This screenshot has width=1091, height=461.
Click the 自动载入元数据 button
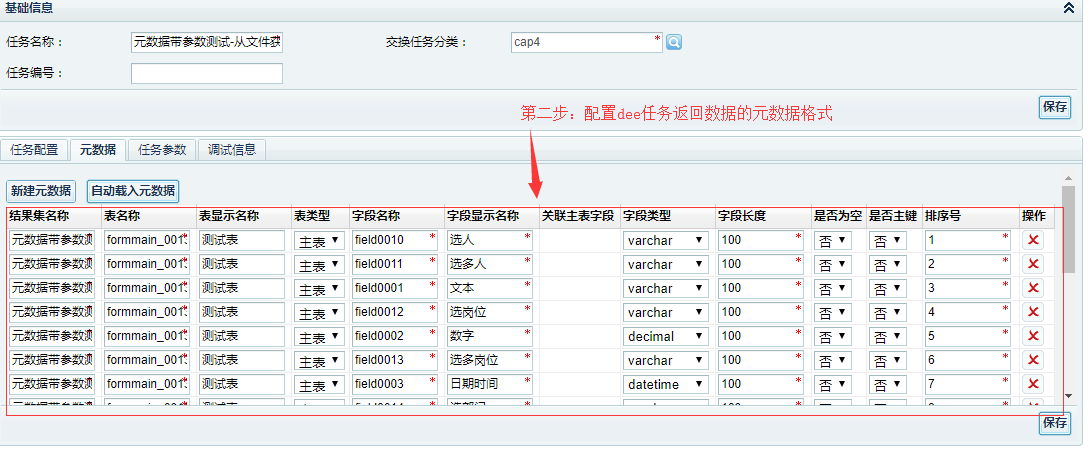(132, 191)
